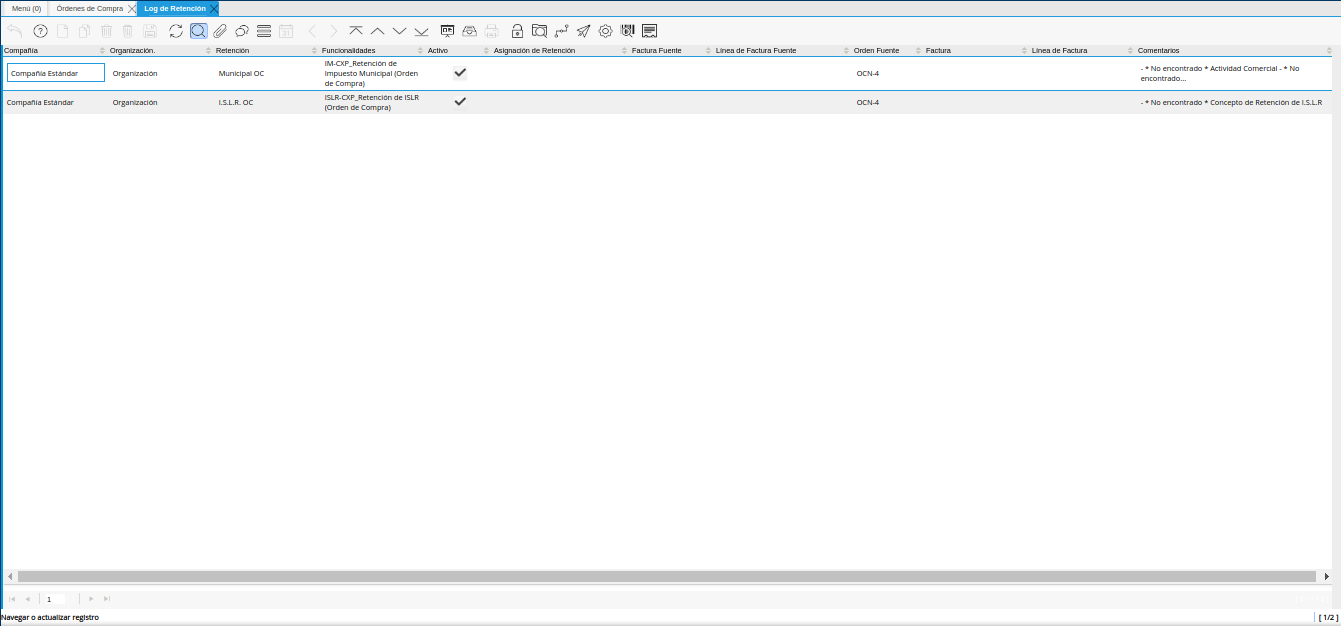Toggle Activo checkbox in I.S.L.R. OC row
Viewport: 1341px width, 626px height.
[460, 102]
